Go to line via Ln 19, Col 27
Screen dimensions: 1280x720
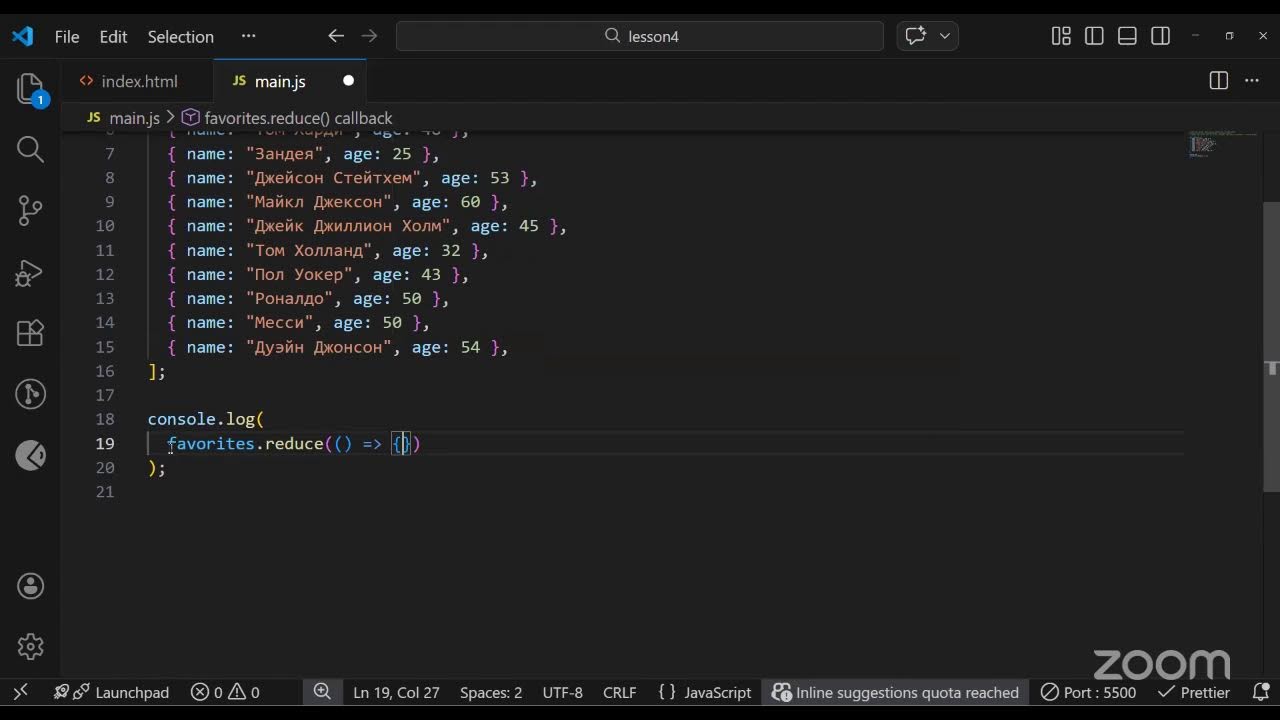coord(396,692)
